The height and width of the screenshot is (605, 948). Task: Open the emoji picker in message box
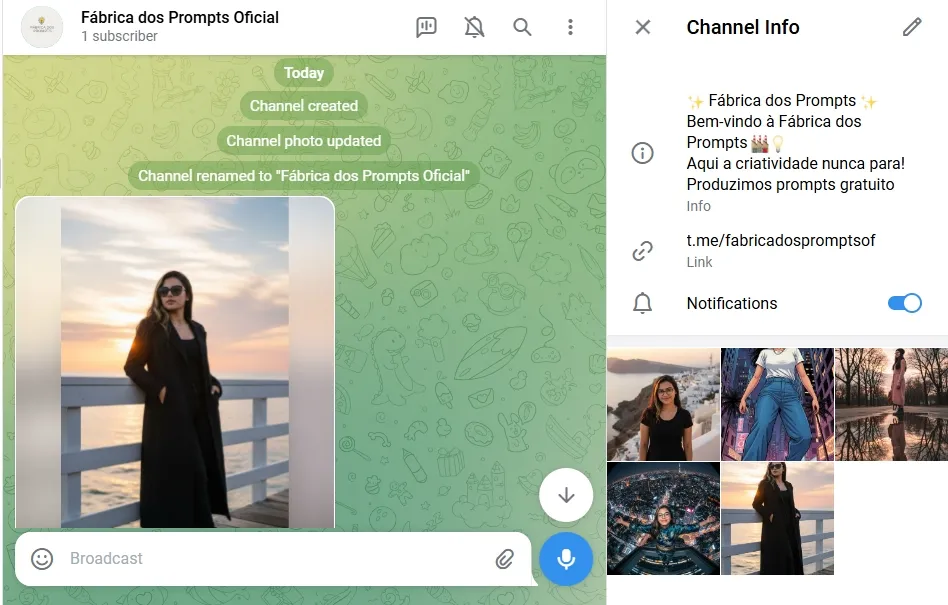coord(42,559)
